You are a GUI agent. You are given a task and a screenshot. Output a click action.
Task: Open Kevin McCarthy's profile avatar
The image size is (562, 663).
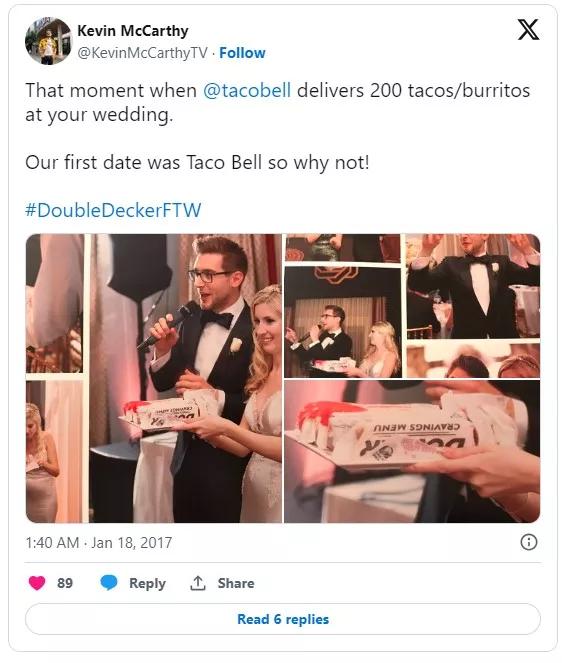click(48, 41)
